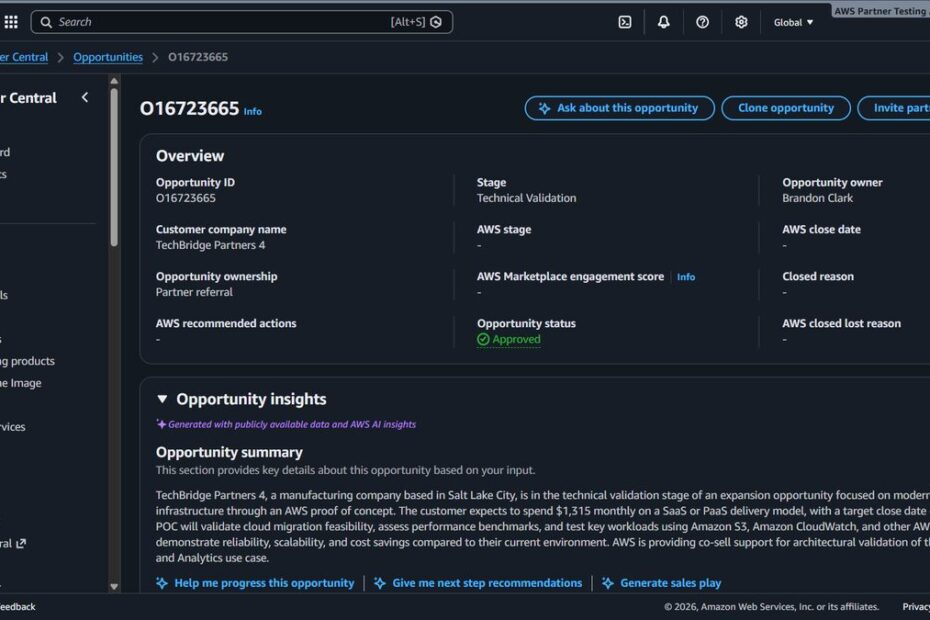Collapse the side navigation panel arrow
The width and height of the screenshot is (930, 620).
(x=85, y=97)
